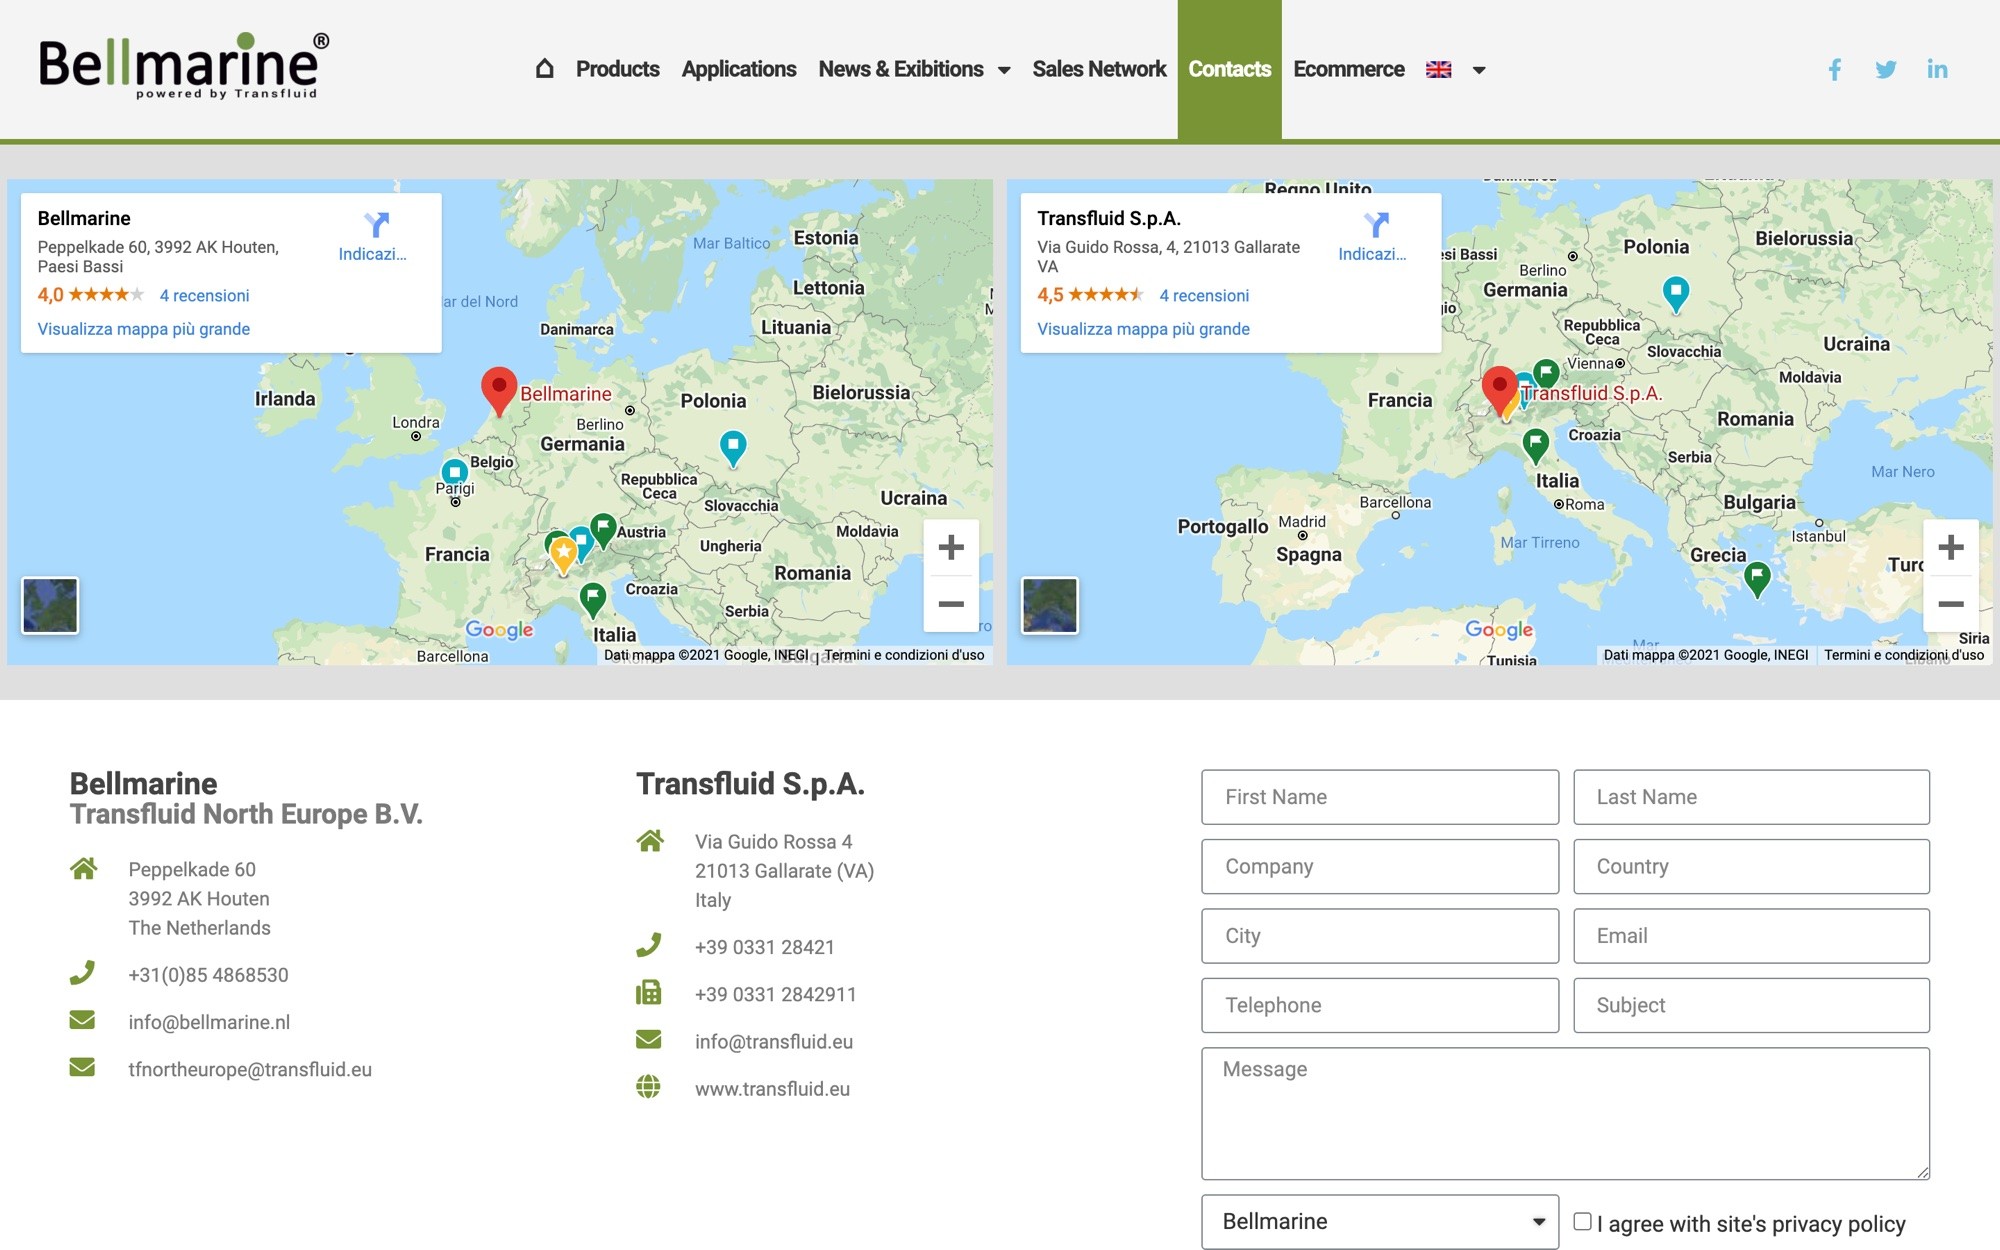Click the info@transfluid.eu email link
The width and height of the screenshot is (2000, 1250).
point(774,1042)
